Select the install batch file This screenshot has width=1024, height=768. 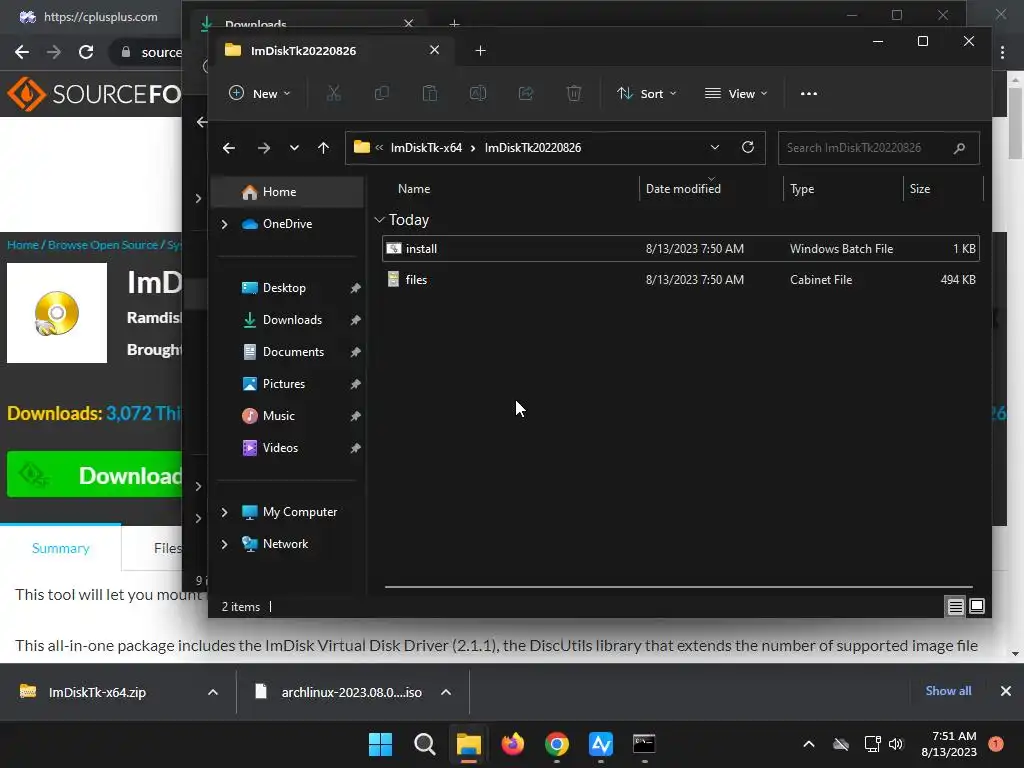point(680,249)
